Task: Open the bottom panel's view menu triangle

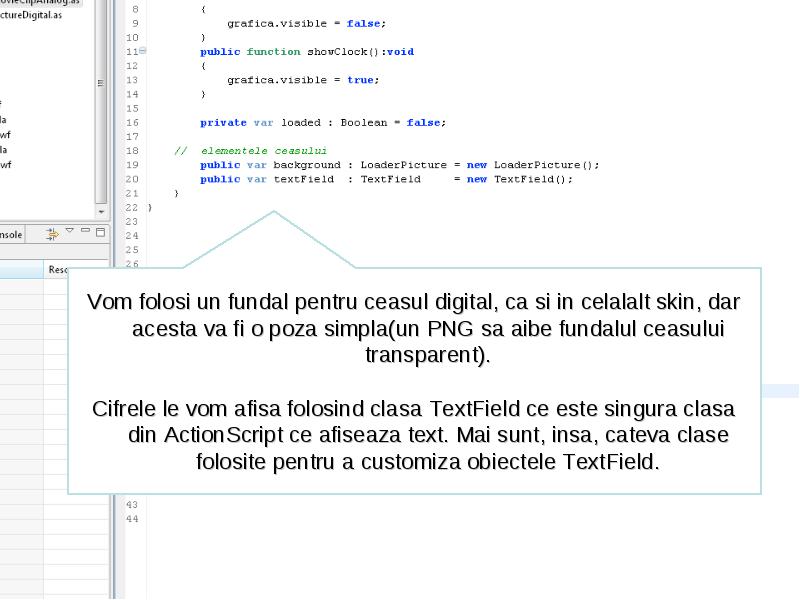Action: pyautogui.click(x=70, y=231)
